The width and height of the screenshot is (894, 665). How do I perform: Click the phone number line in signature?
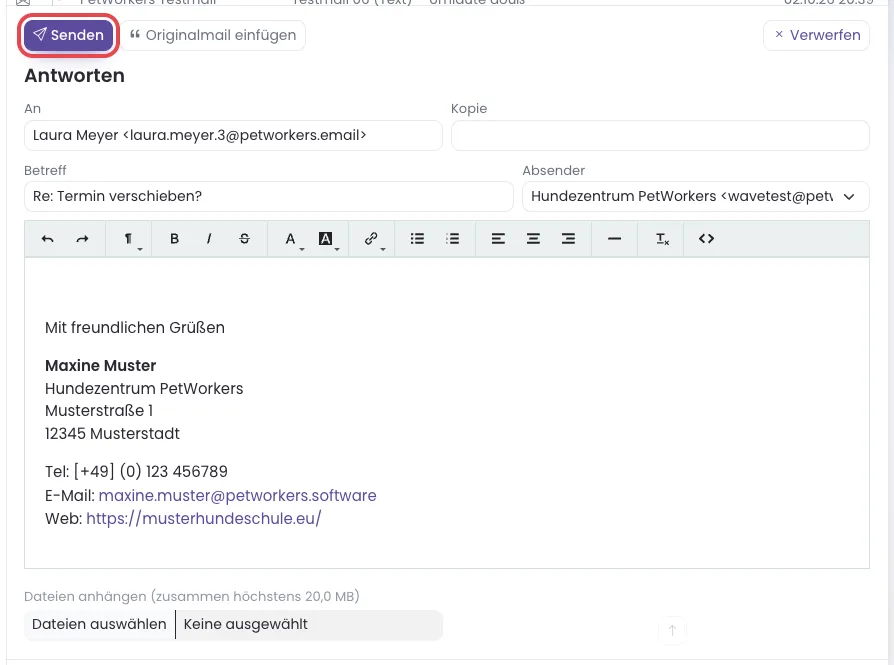click(136, 472)
